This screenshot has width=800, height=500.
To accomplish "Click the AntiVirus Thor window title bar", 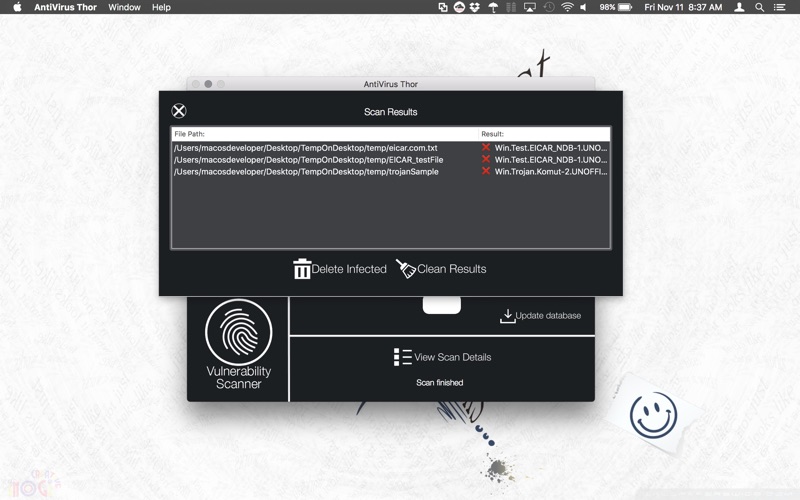I will [x=391, y=84].
